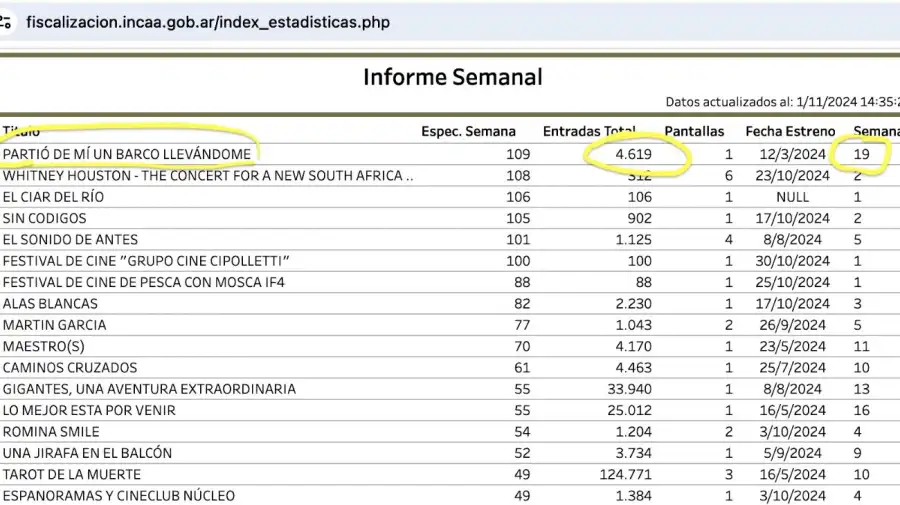Select UNA JIRAFA EN EL BALCÓN title
The height and width of the screenshot is (505, 900).
click(87, 453)
